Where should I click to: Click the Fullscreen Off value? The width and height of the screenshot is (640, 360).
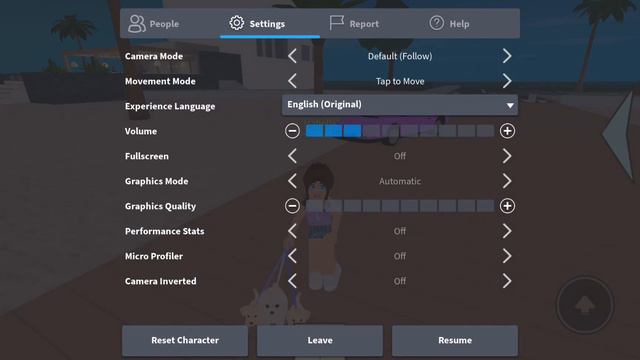pos(400,156)
